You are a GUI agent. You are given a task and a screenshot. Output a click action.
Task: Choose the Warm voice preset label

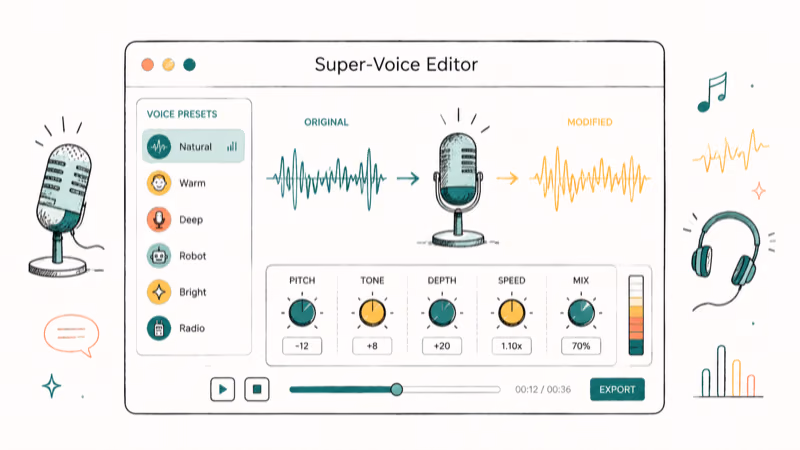coord(192,183)
